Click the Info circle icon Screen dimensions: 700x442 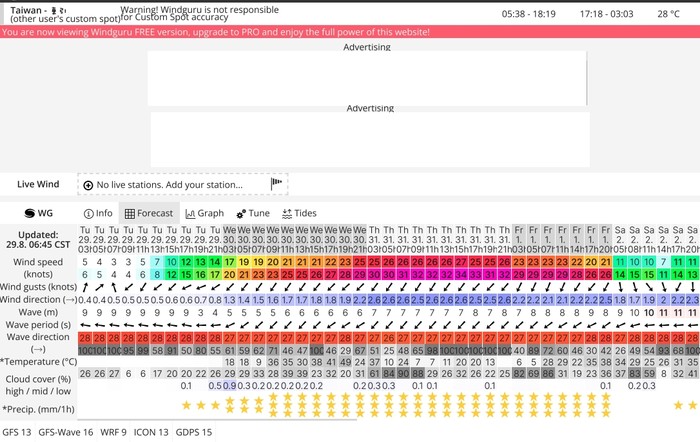(89, 214)
